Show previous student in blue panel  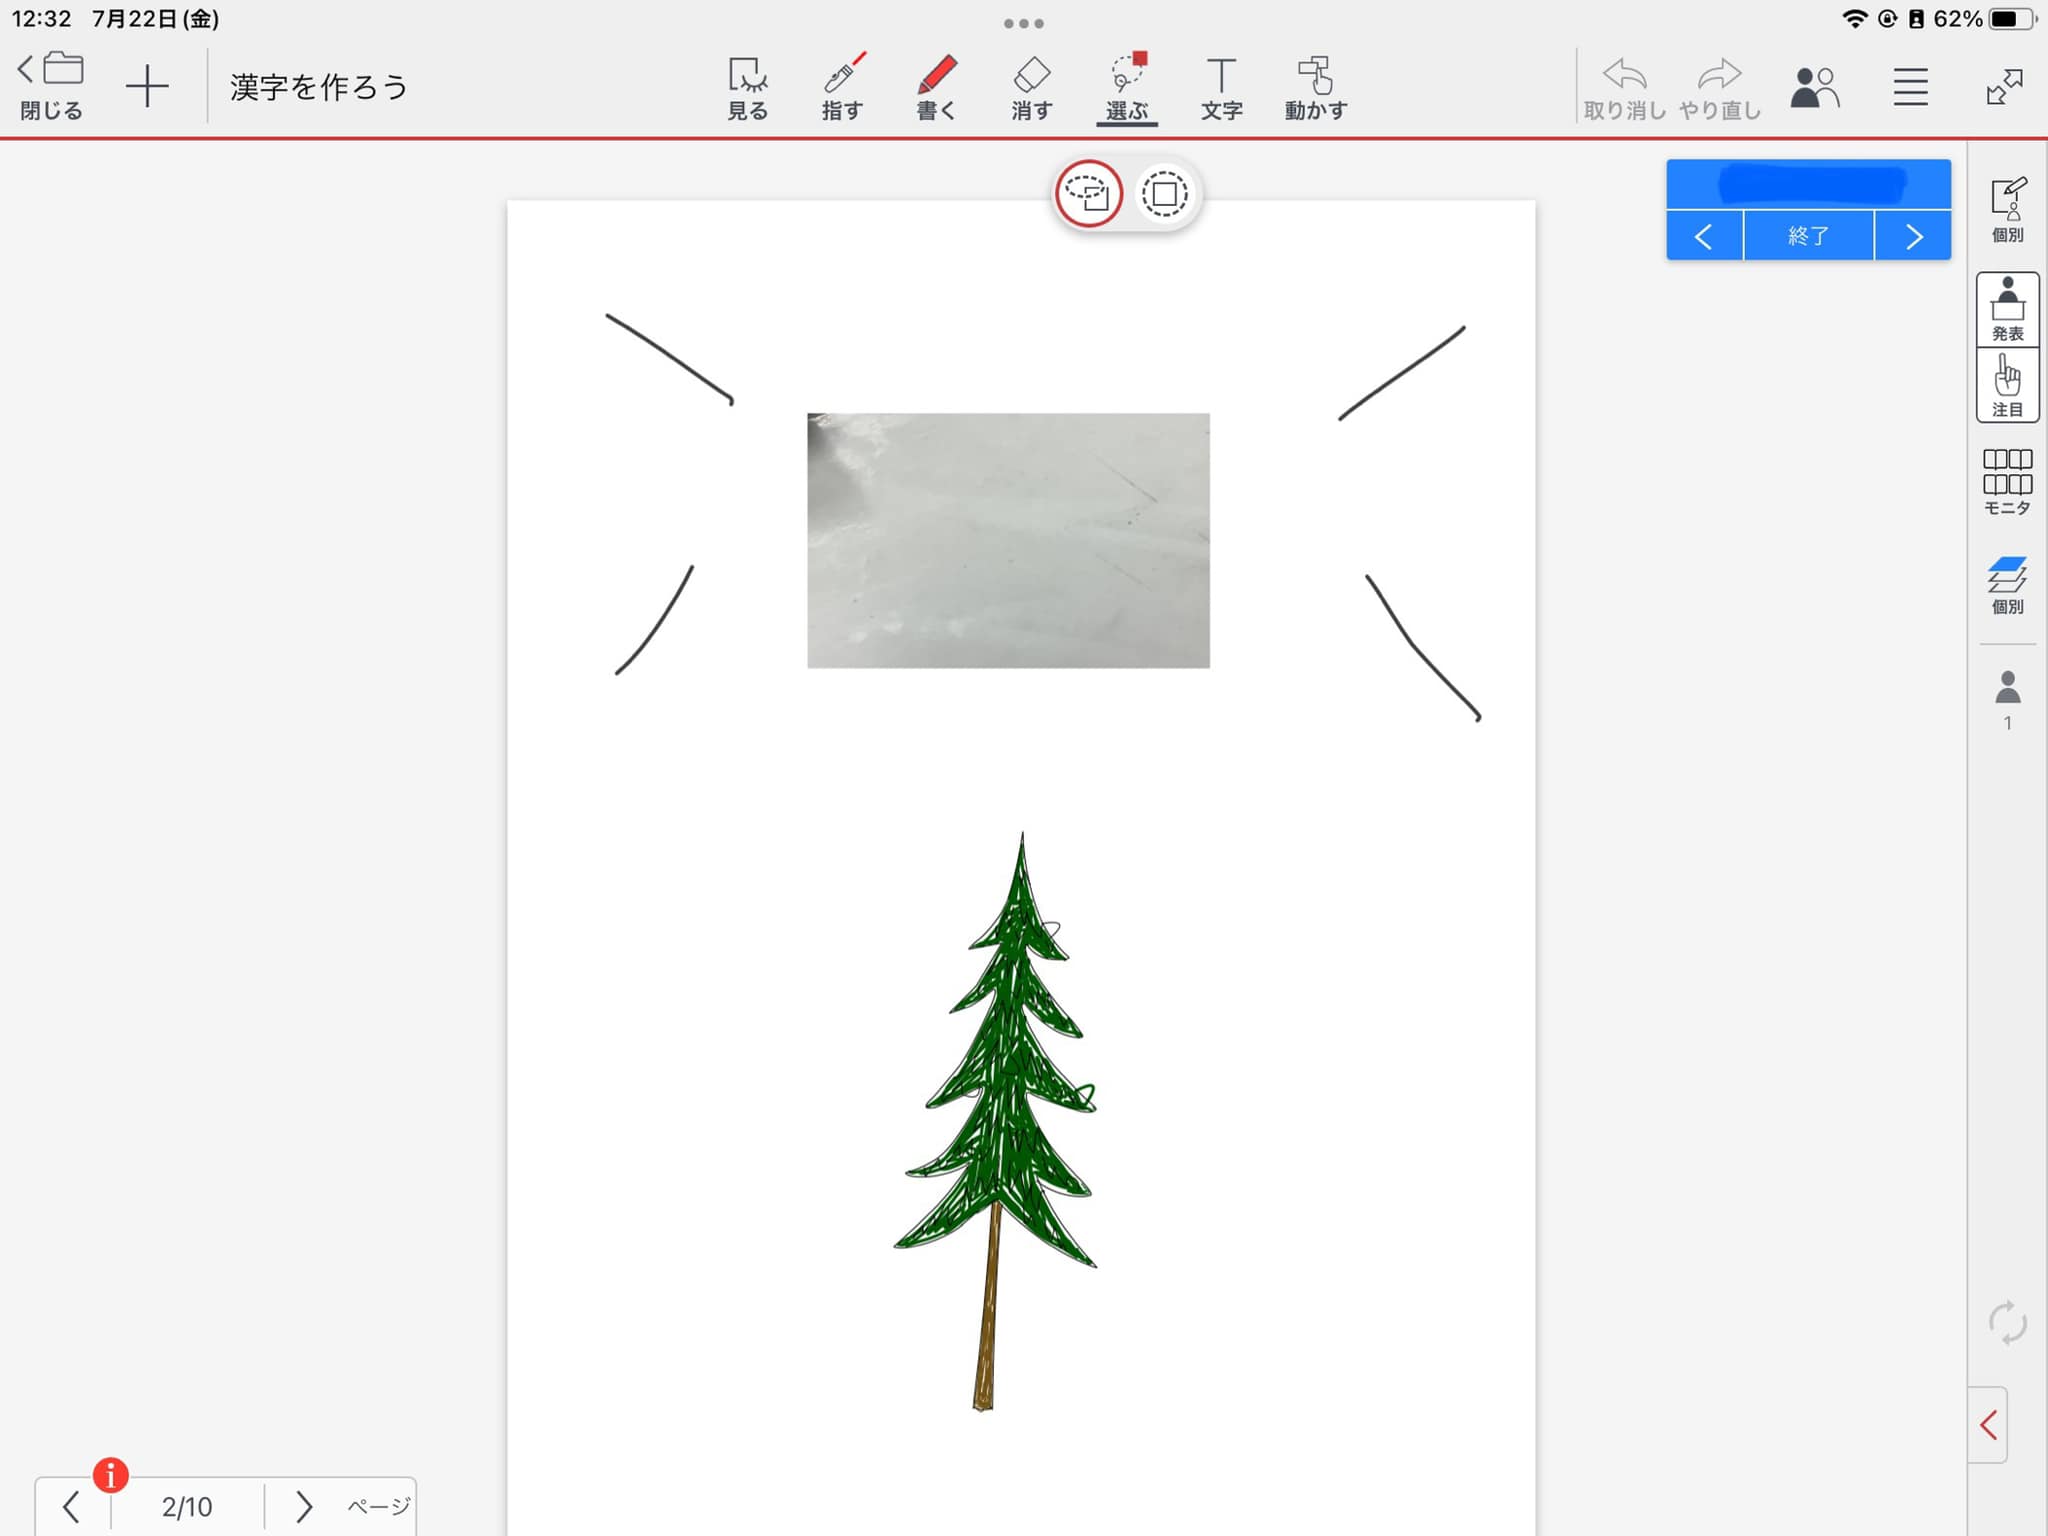(x=1704, y=236)
